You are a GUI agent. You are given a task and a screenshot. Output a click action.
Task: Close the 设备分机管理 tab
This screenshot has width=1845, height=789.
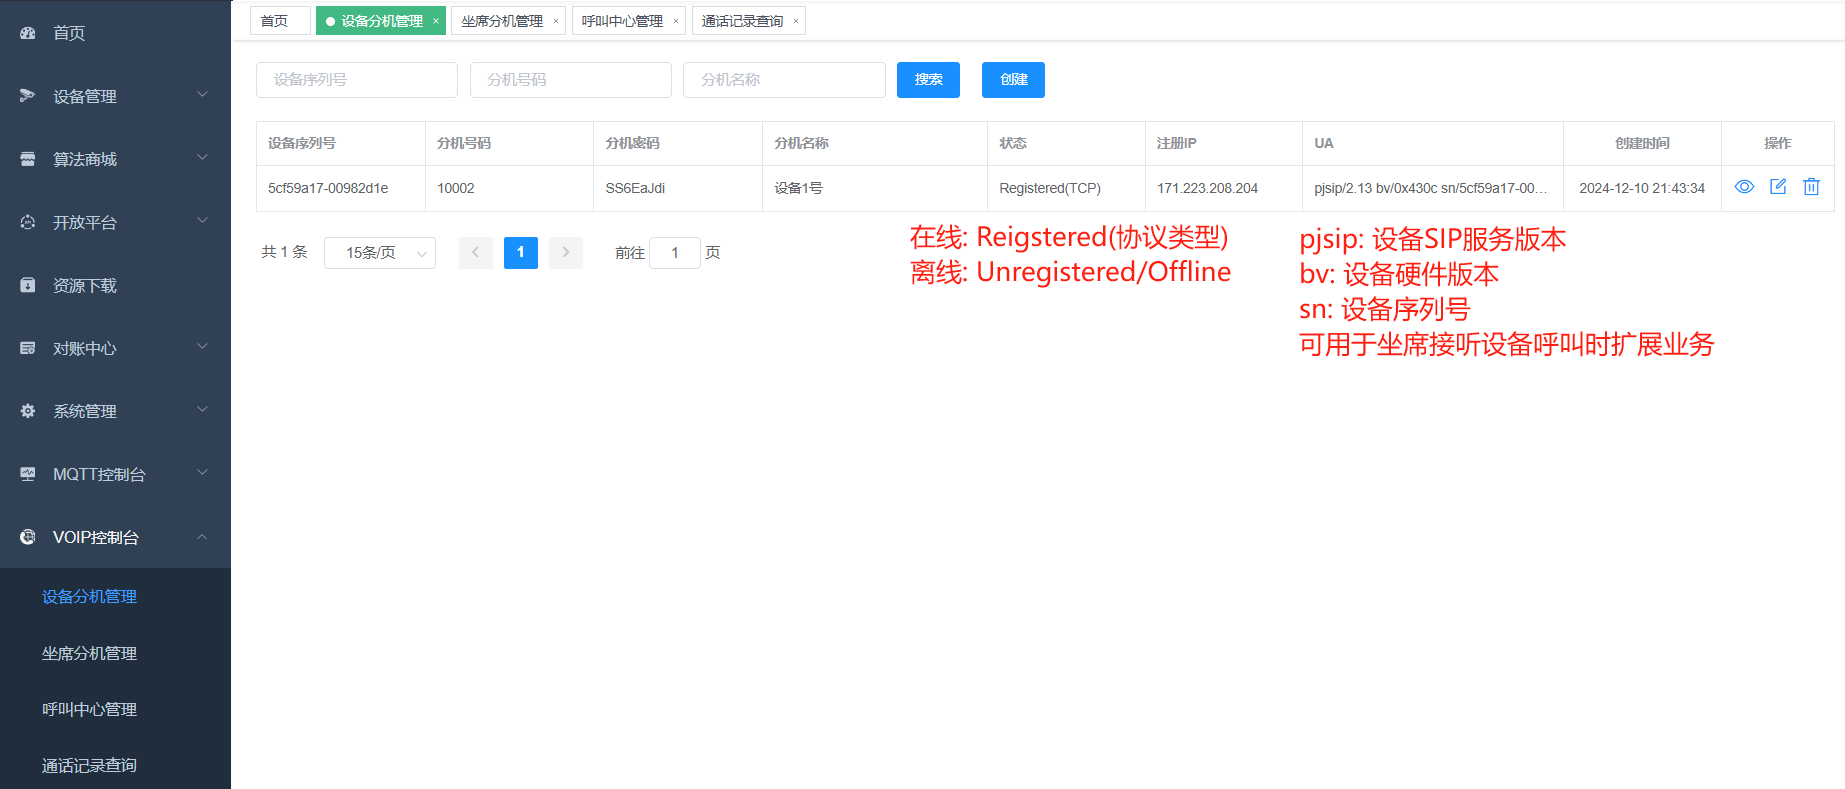coord(436,21)
